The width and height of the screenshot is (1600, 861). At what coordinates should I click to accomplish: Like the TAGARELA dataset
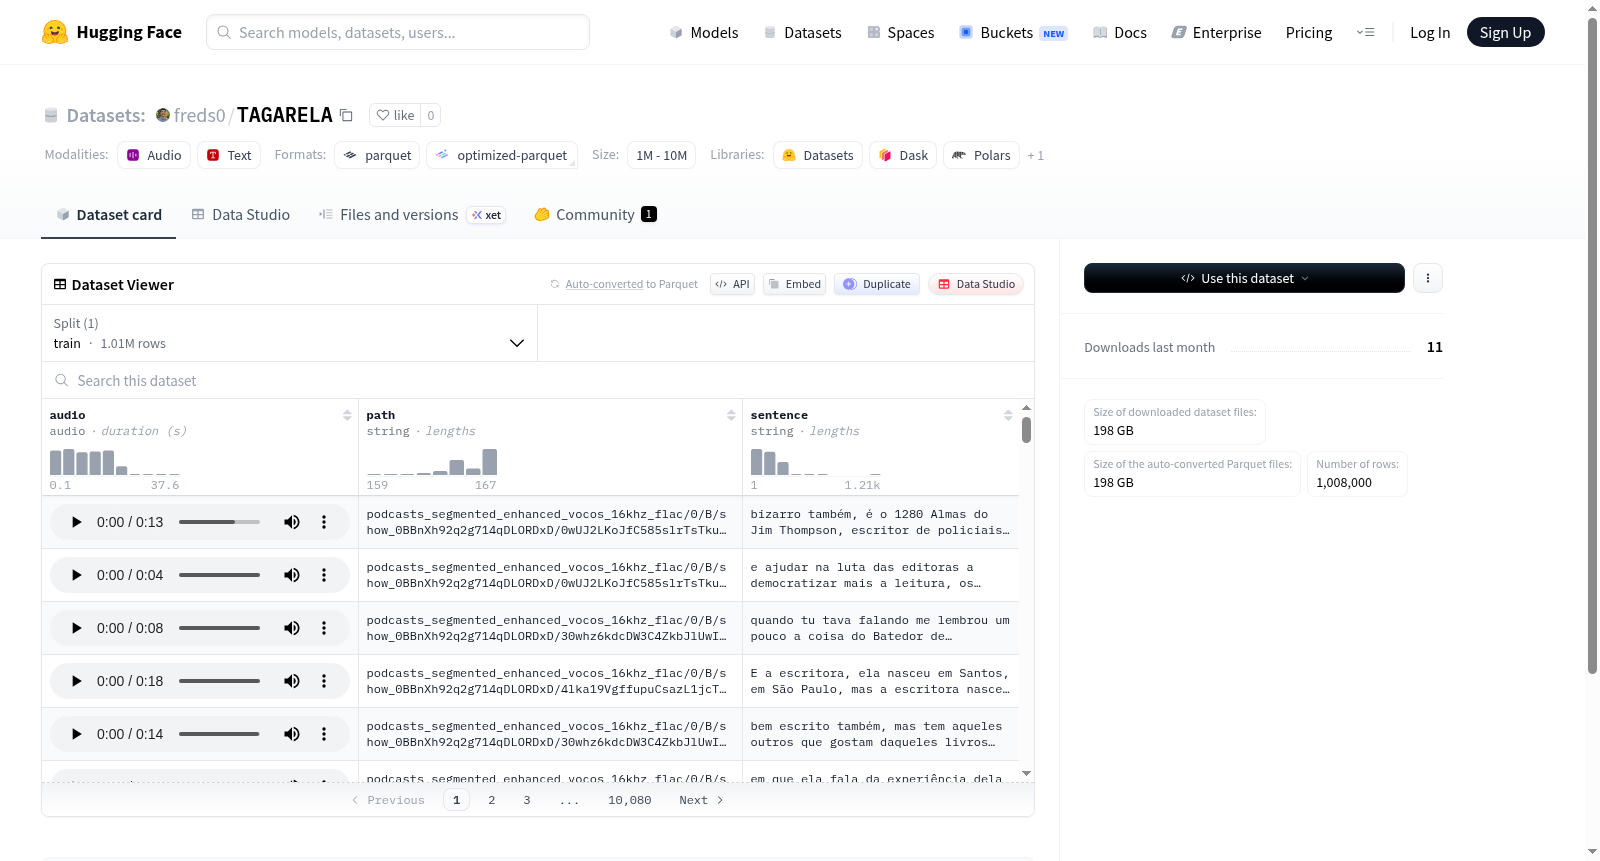click(x=396, y=115)
